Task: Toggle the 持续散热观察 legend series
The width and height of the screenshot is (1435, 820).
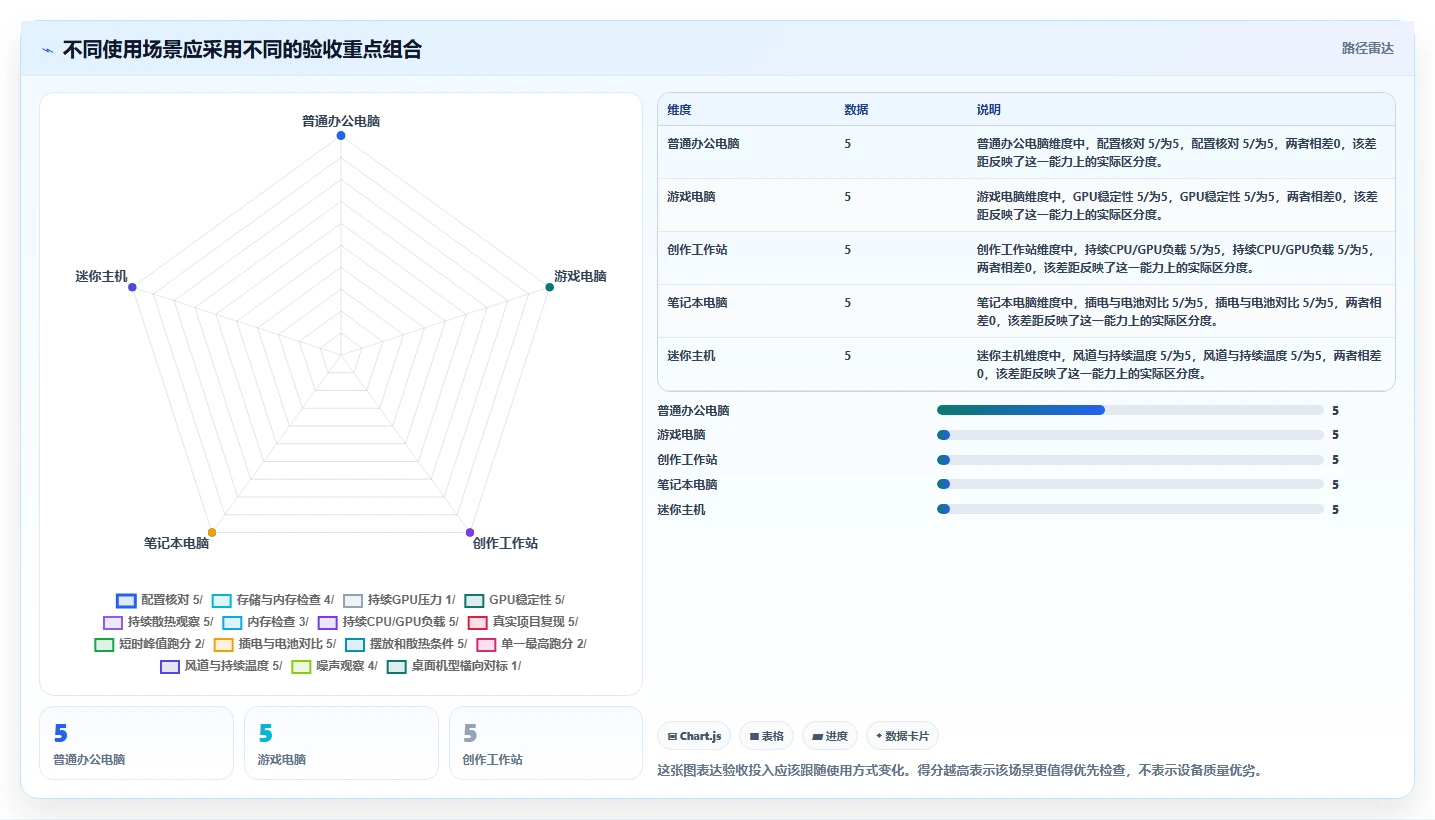Action: [x=158, y=622]
